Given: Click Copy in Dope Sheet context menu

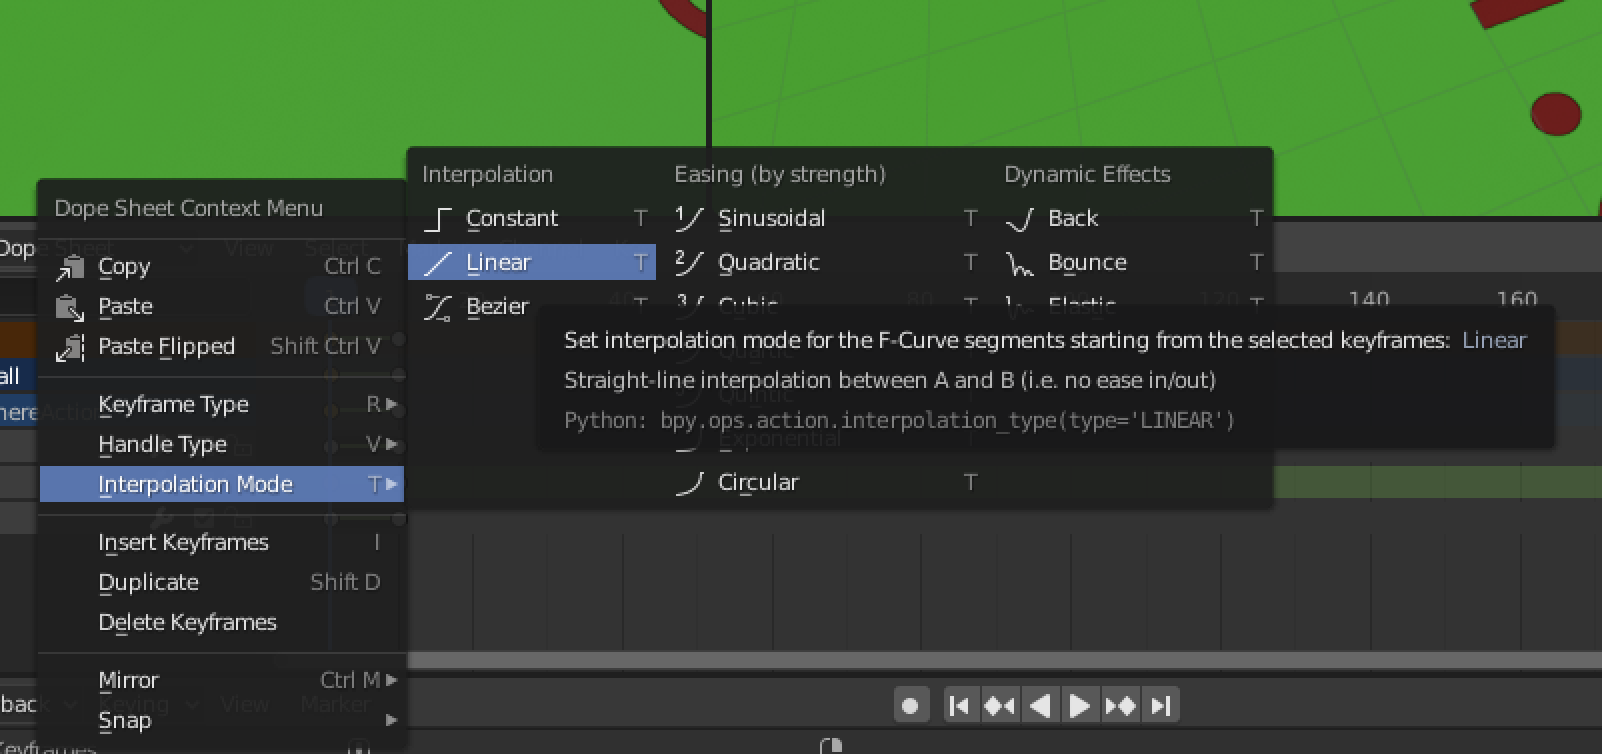Looking at the screenshot, I should pos(221,267).
